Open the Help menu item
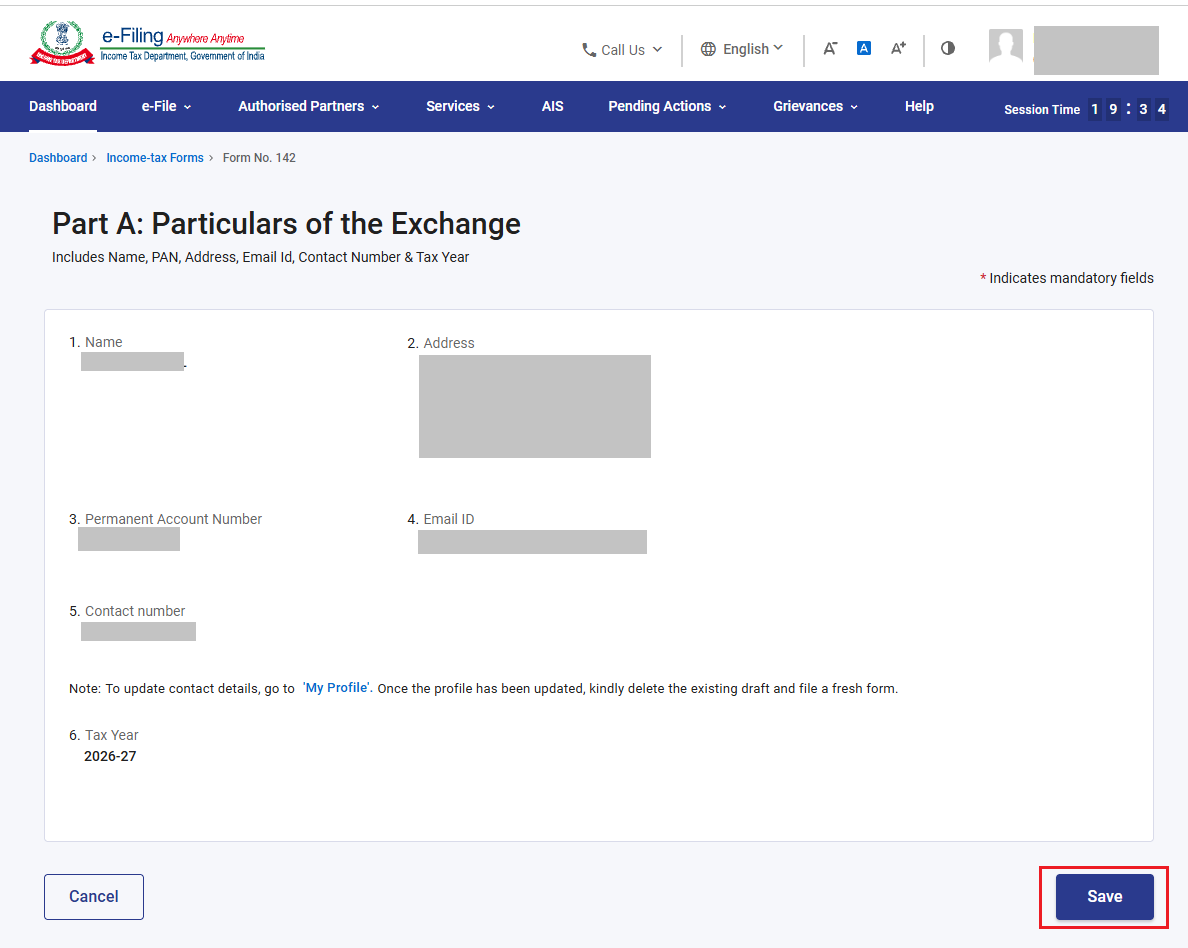The height and width of the screenshot is (948, 1188). point(919,107)
